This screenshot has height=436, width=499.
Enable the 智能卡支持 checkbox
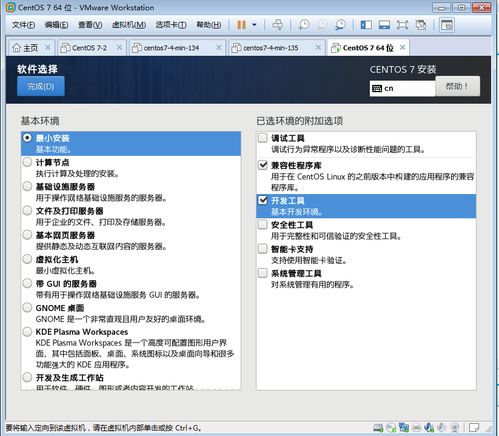pyautogui.click(x=263, y=249)
